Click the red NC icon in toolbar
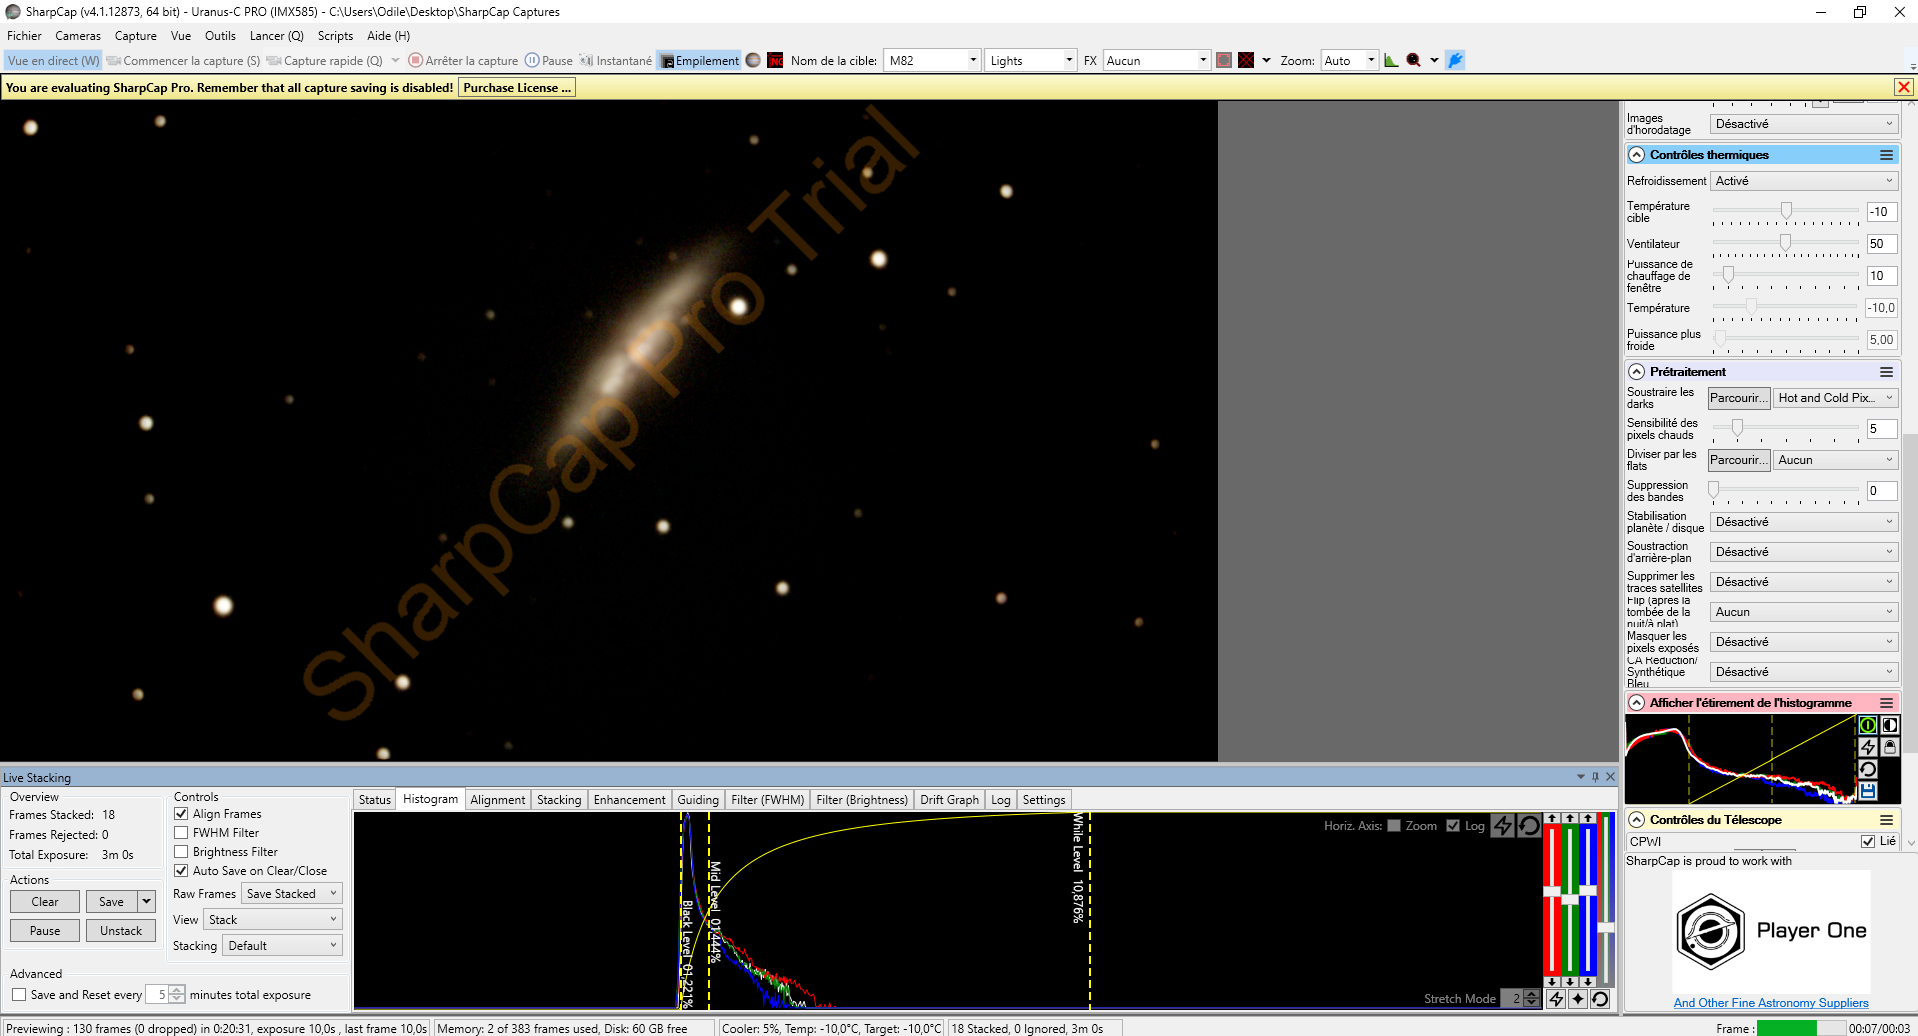The width and height of the screenshot is (1918, 1036). coord(775,60)
